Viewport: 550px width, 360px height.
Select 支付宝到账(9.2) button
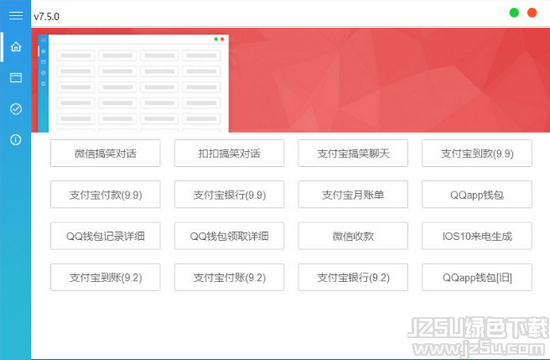tap(105, 277)
